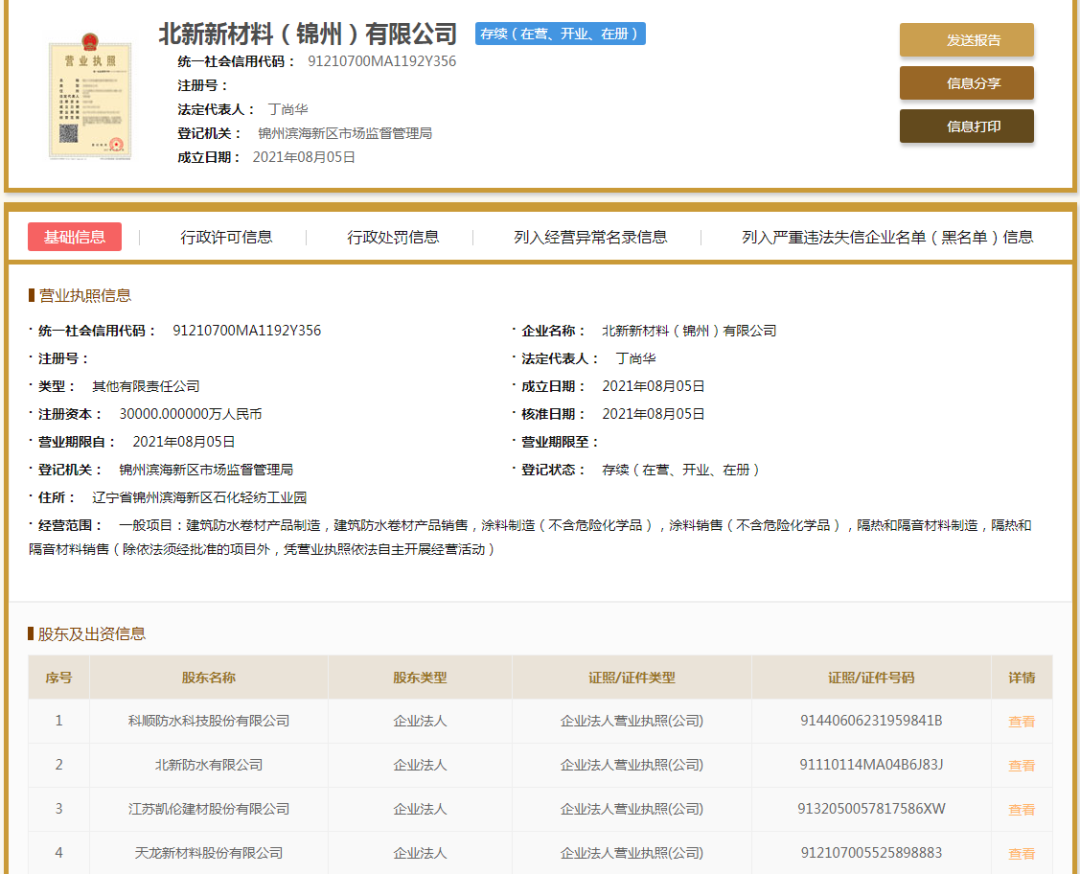
Task: Click the 营业期限自 date value
Action: [184, 441]
